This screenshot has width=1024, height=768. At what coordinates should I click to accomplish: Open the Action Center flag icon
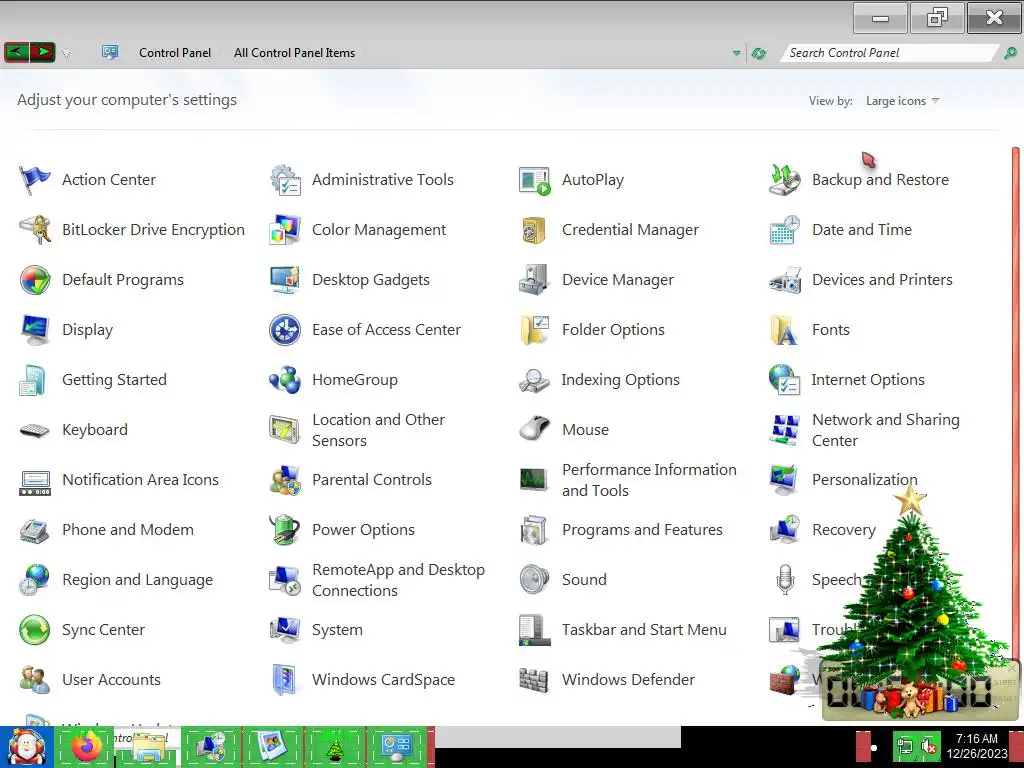(x=35, y=180)
